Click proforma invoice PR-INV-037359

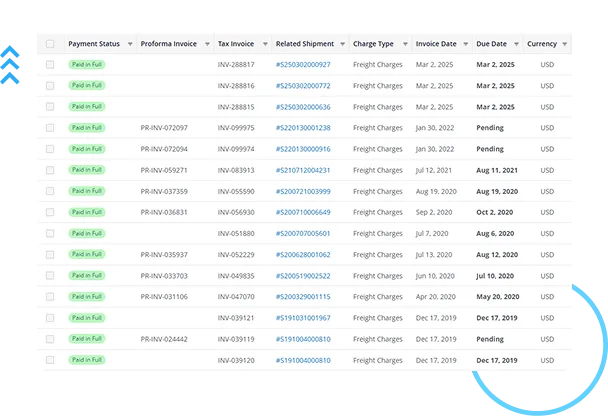pos(164,192)
